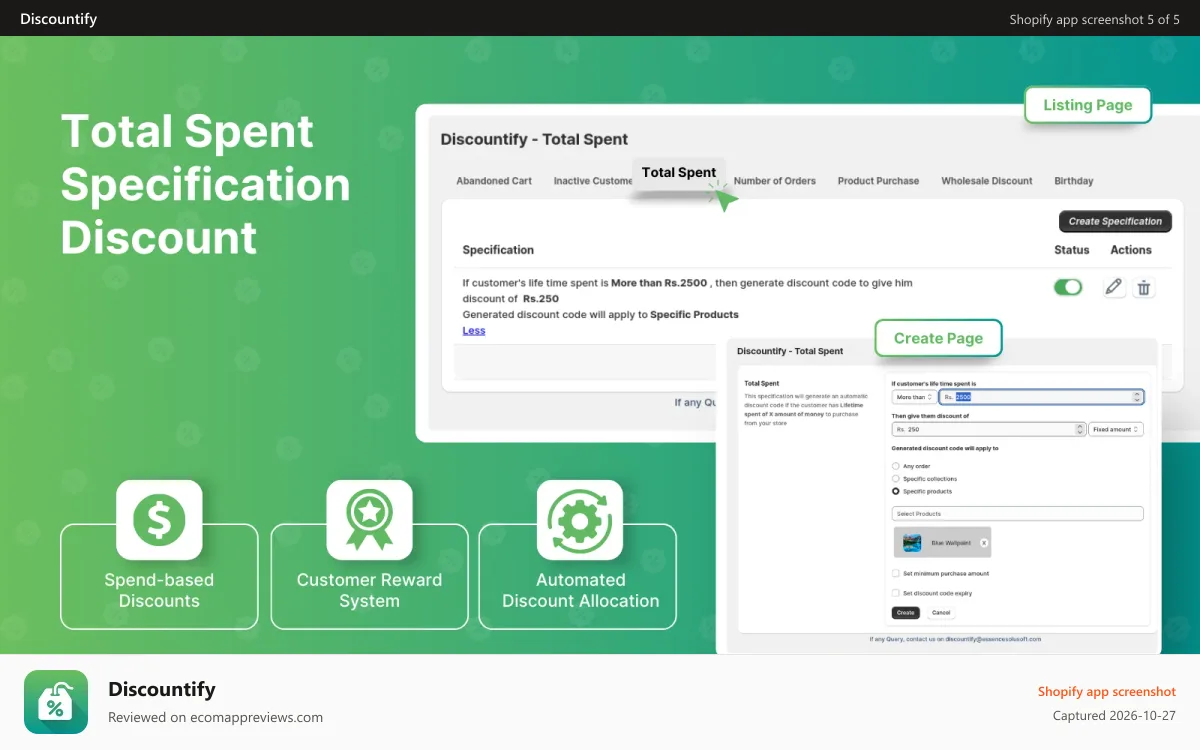Click the Blue Wallpaint product thumbnail
1200x750 pixels.
pyautogui.click(x=912, y=543)
